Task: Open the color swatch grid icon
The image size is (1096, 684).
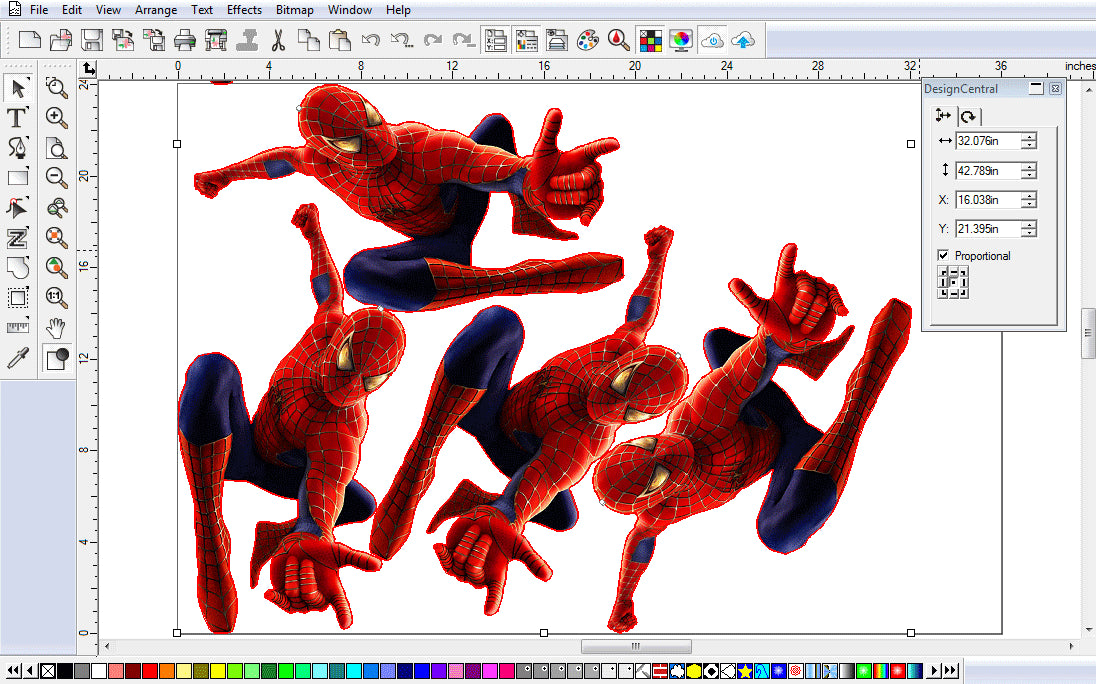Action: [x=650, y=40]
